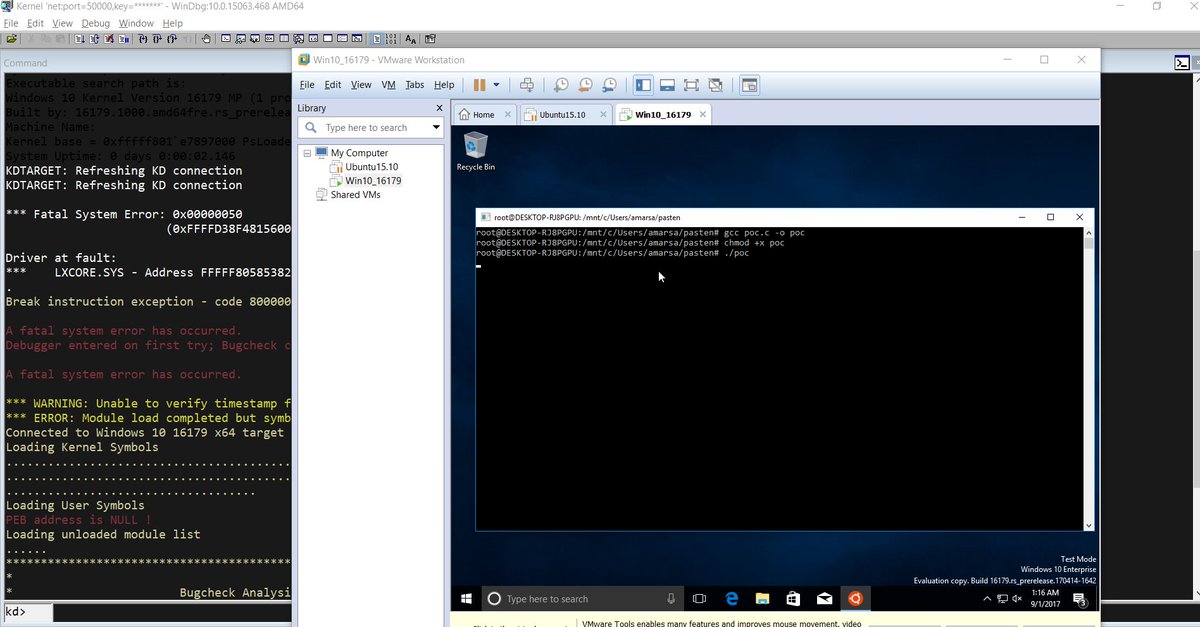Screen dimensions: 1200x627
Task: Toggle WinDbg source mode on
Action: (378, 39)
